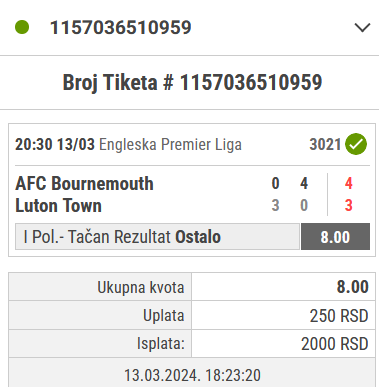The image size is (379, 387).
Task: Click the Engleska Premier Liga league label
Action: 170,145
